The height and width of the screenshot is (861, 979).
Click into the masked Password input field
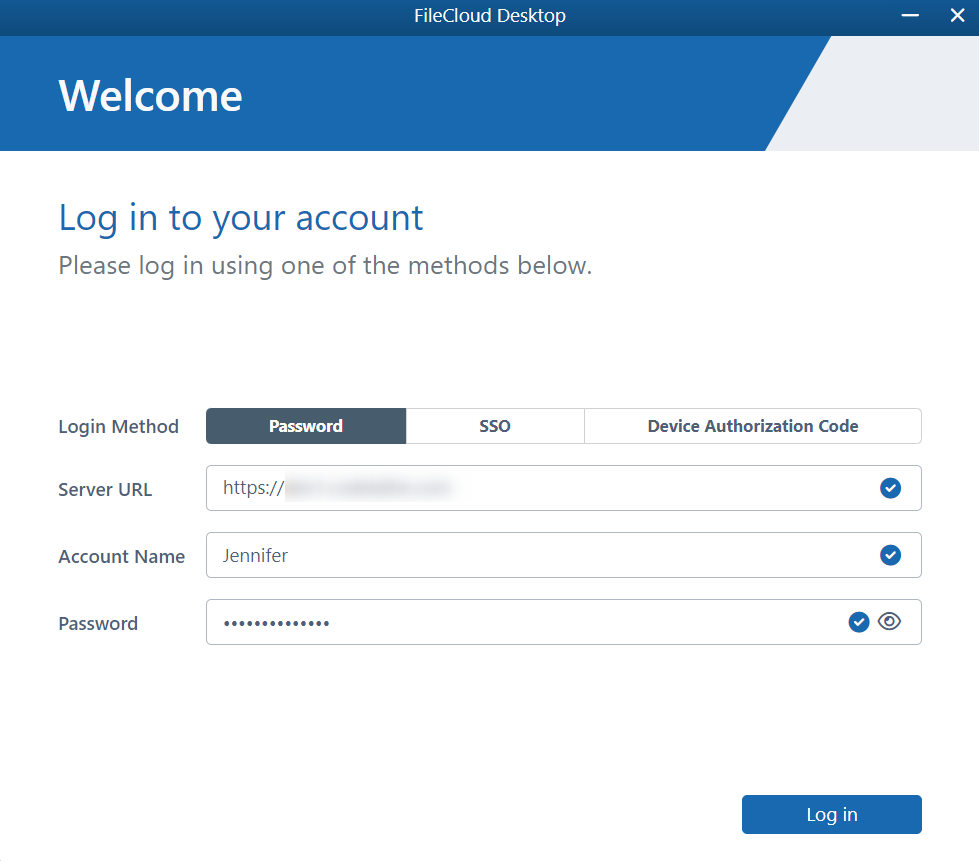tap(520, 622)
